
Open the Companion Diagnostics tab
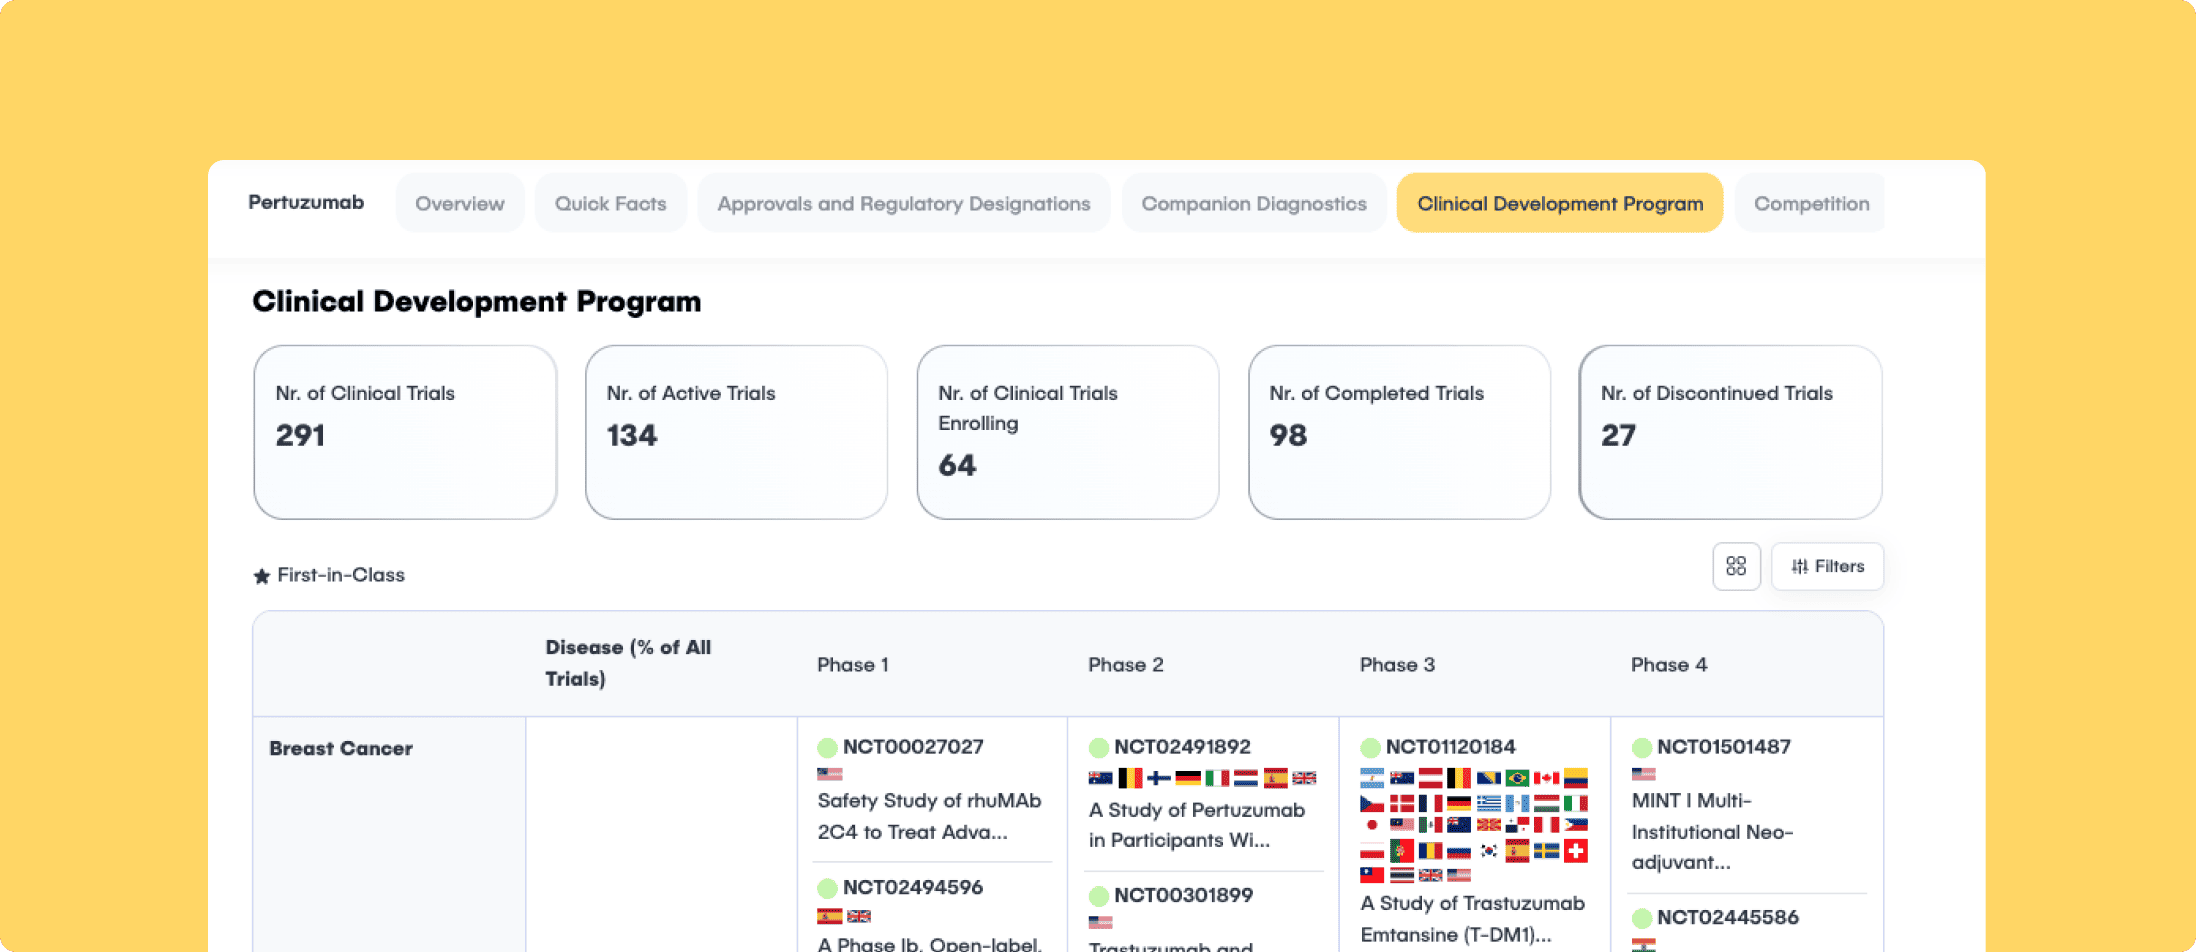coord(1254,203)
